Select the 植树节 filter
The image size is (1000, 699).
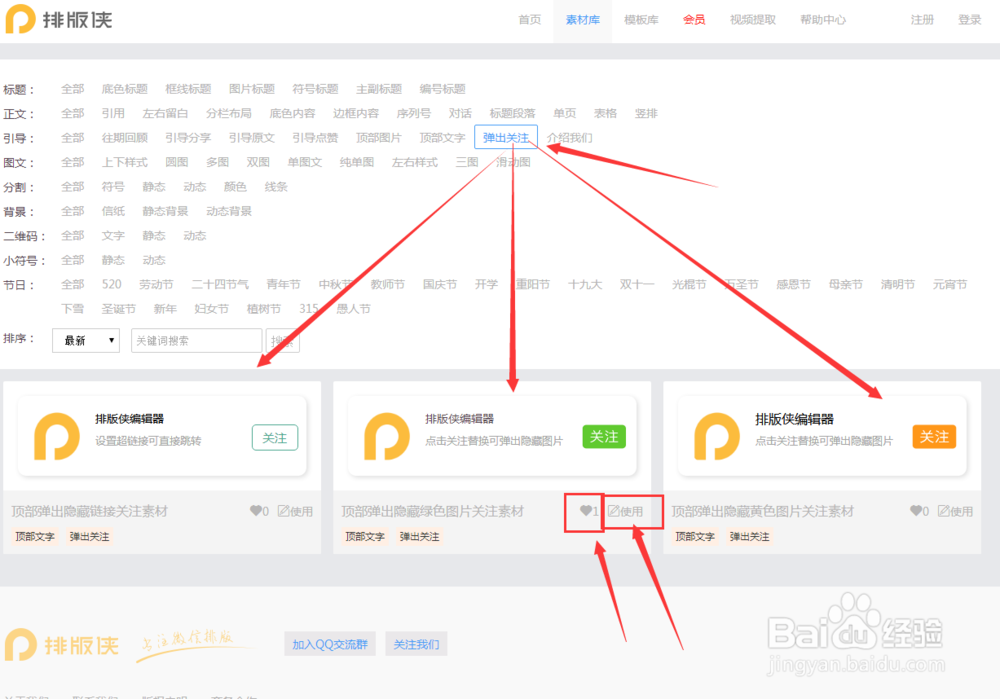point(264,309)
